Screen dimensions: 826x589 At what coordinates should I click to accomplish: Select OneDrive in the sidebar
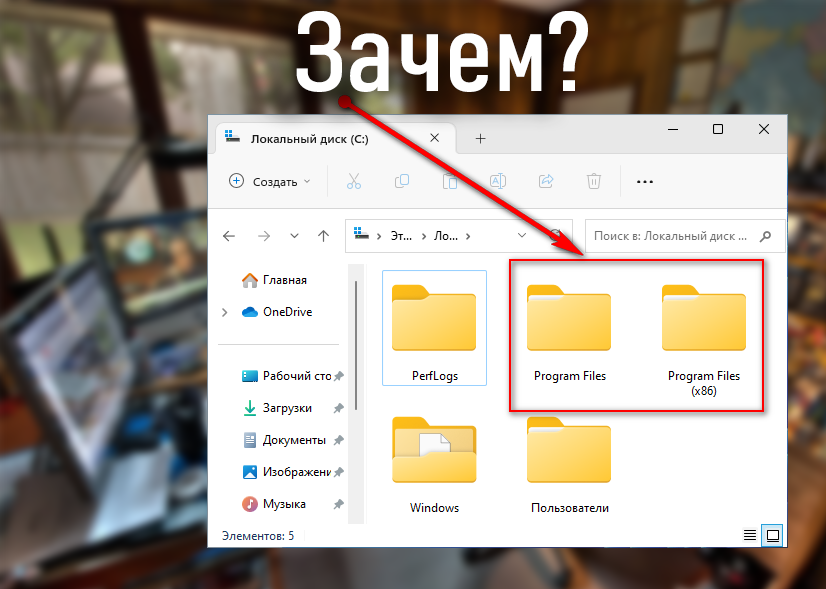pos(277,312)
